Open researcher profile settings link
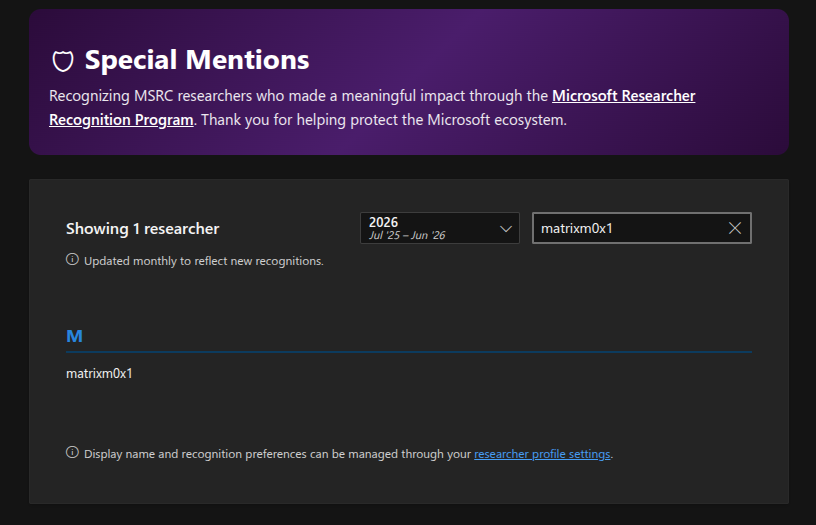Image resolution: width=816 pixels, height=525 pixels. (x=542, y=454)
